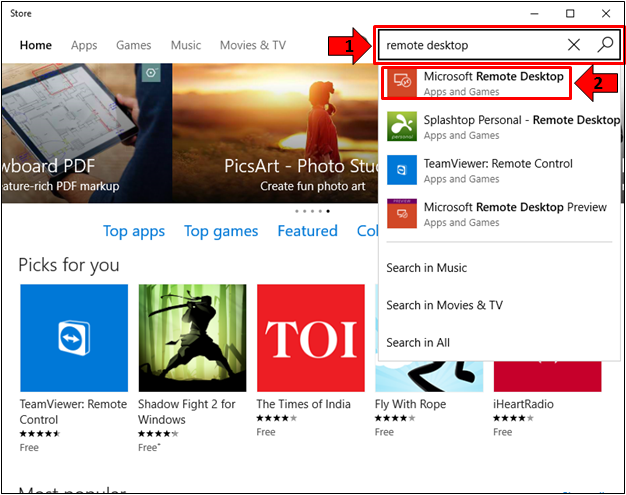Open Shadow Fight 2 game tile

[192, 338]
